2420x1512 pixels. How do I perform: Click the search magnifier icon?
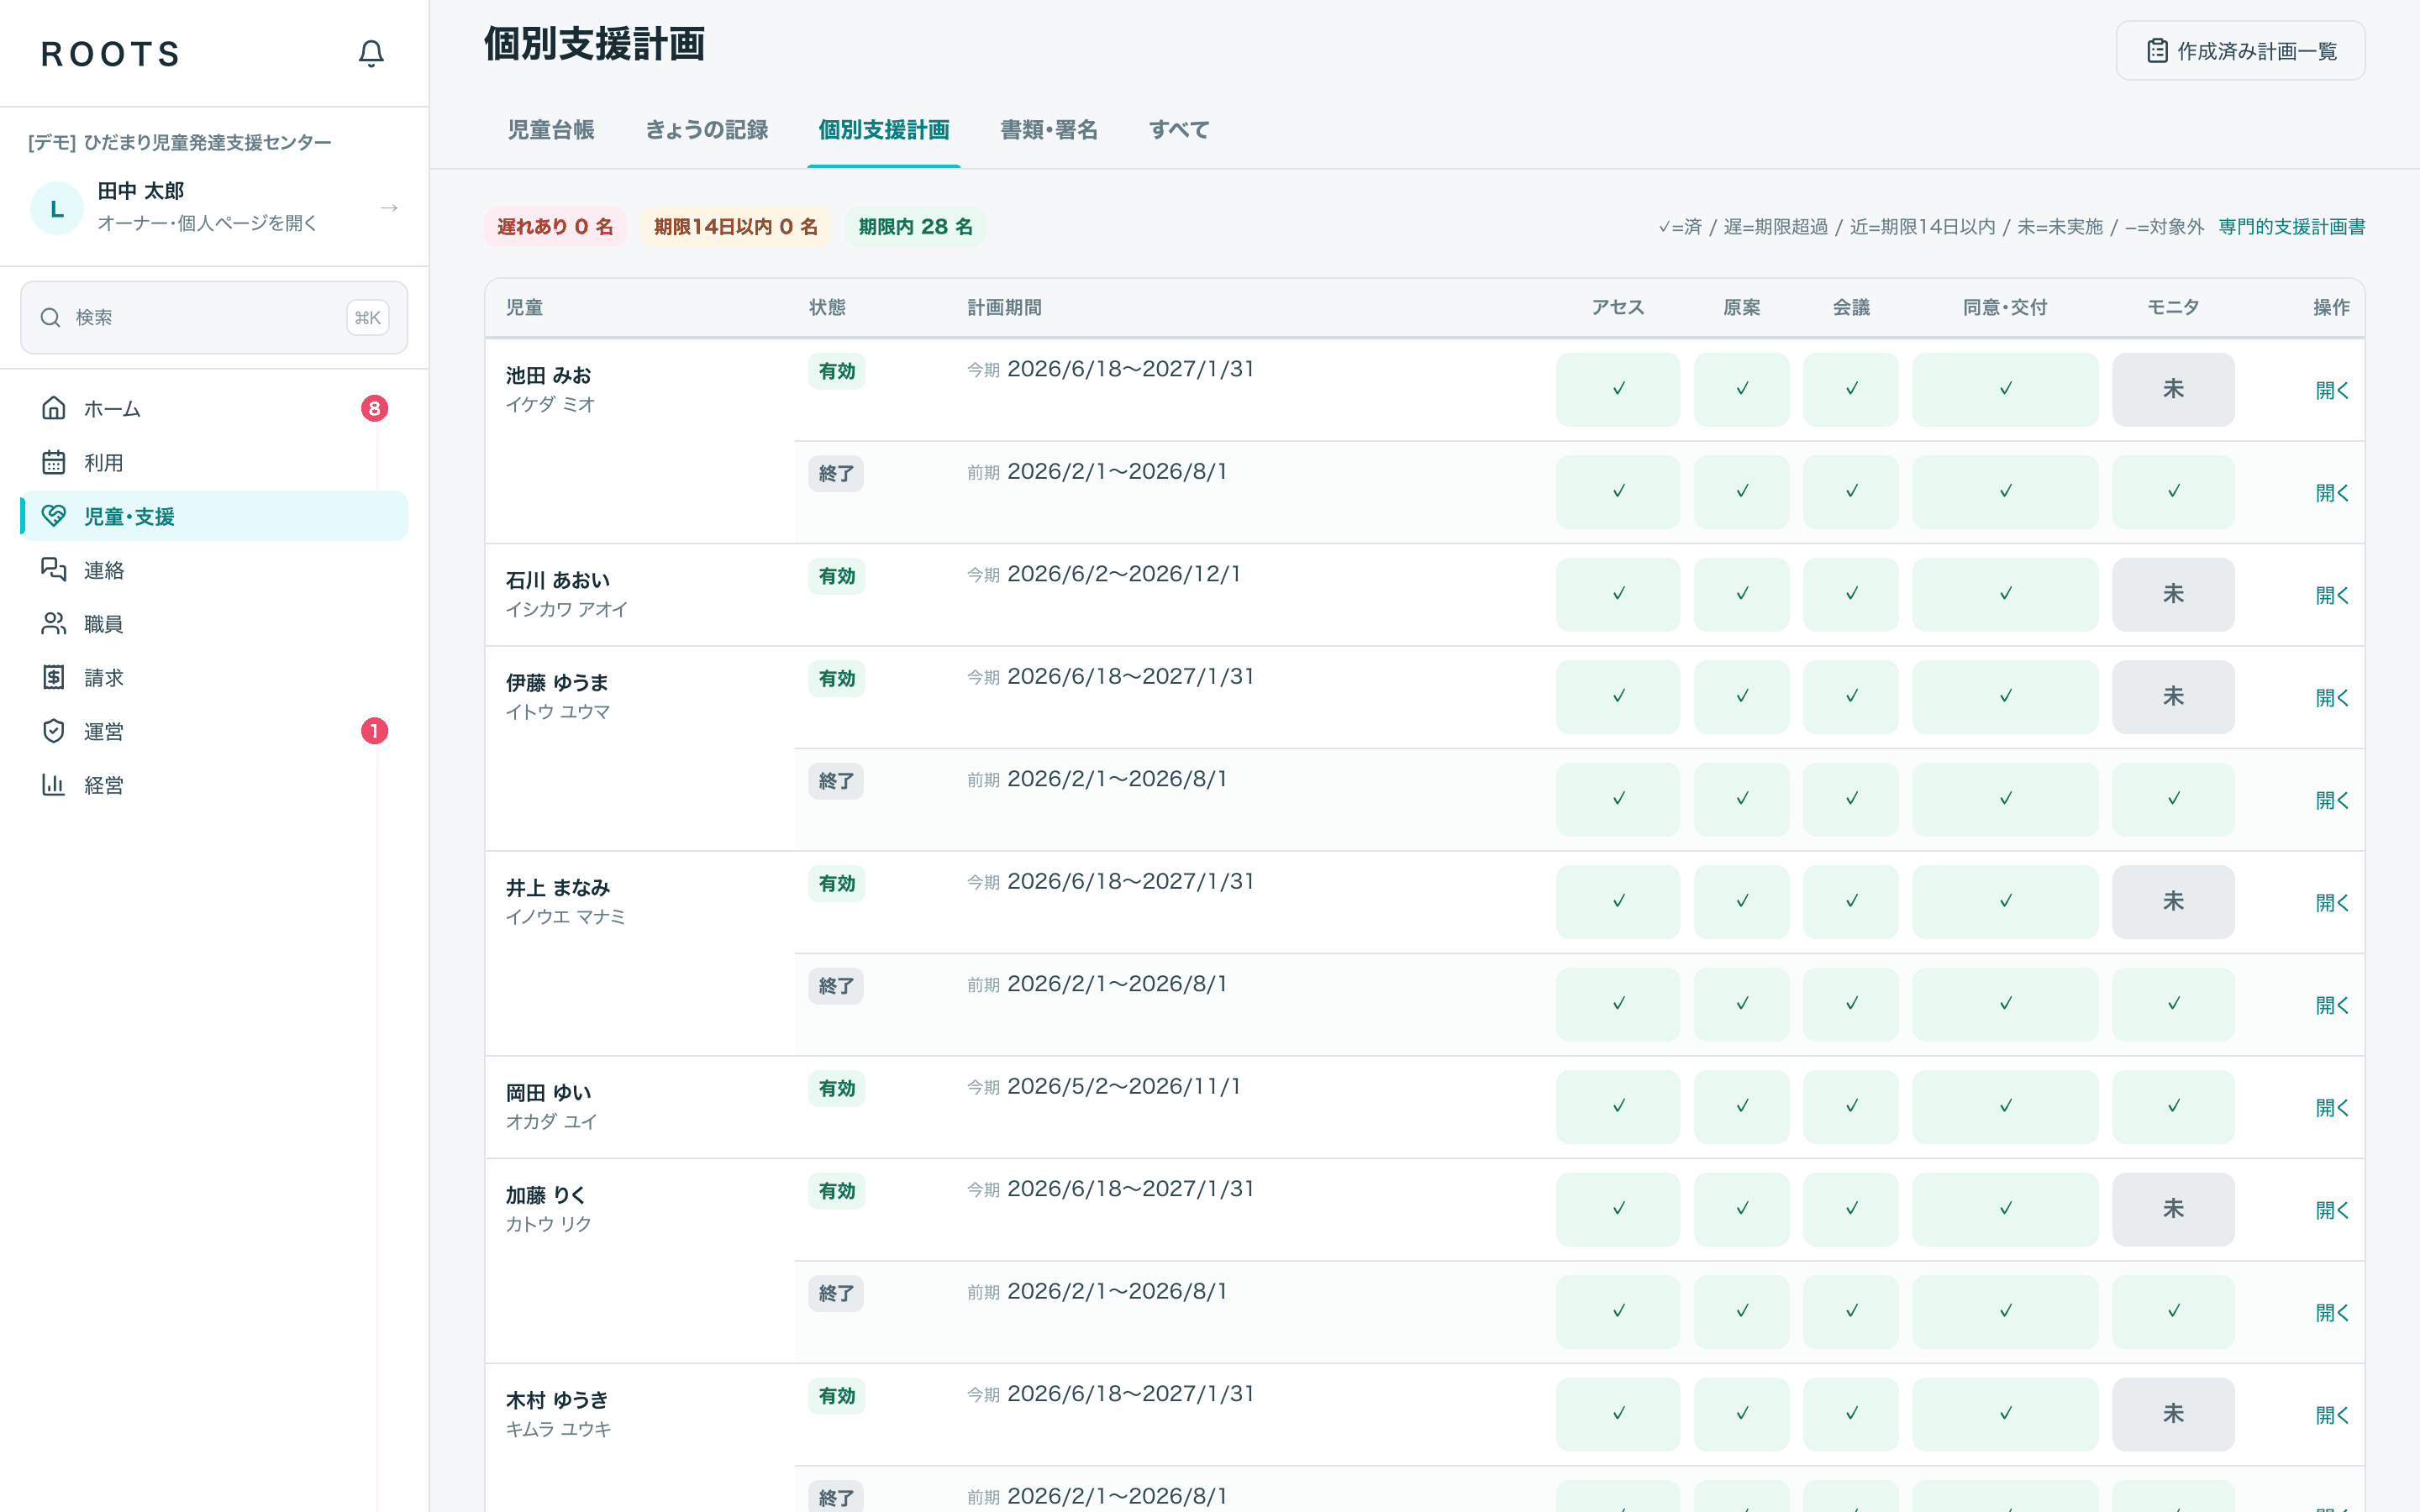point(50,317)
